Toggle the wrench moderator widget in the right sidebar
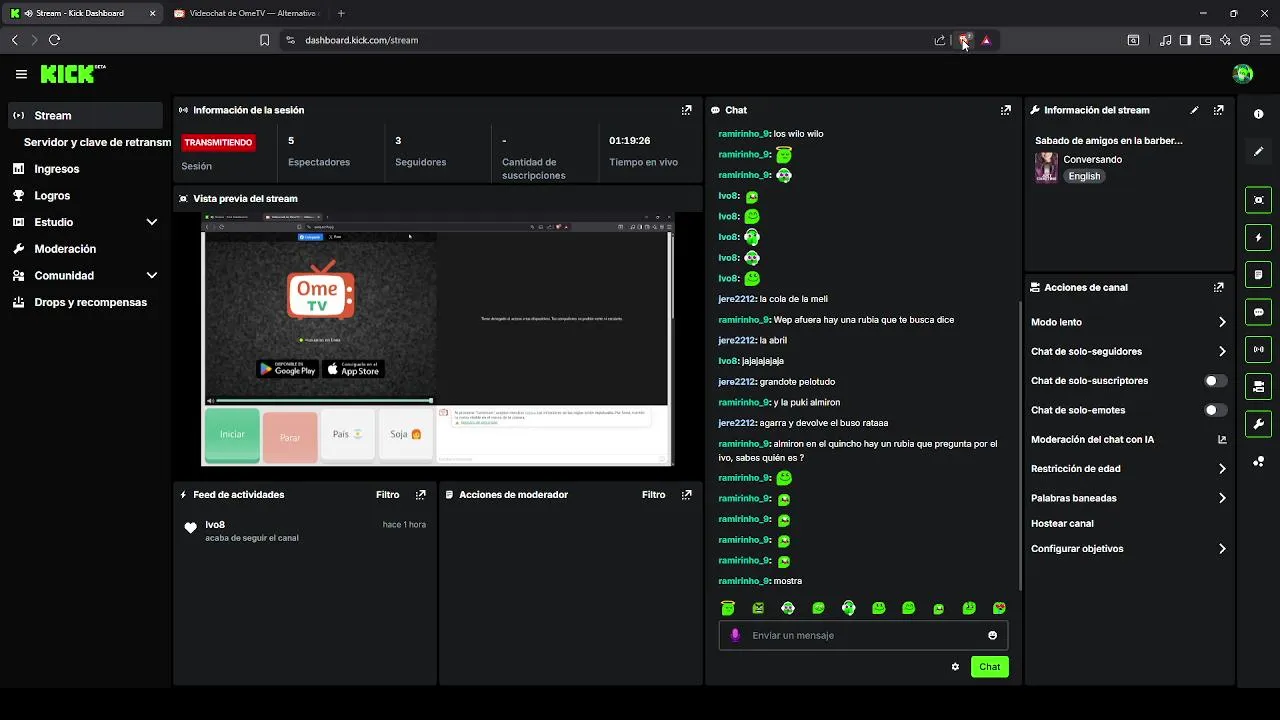Image resolution: width=1280 pixels, height=720 pixels. tap(1258, 424)
